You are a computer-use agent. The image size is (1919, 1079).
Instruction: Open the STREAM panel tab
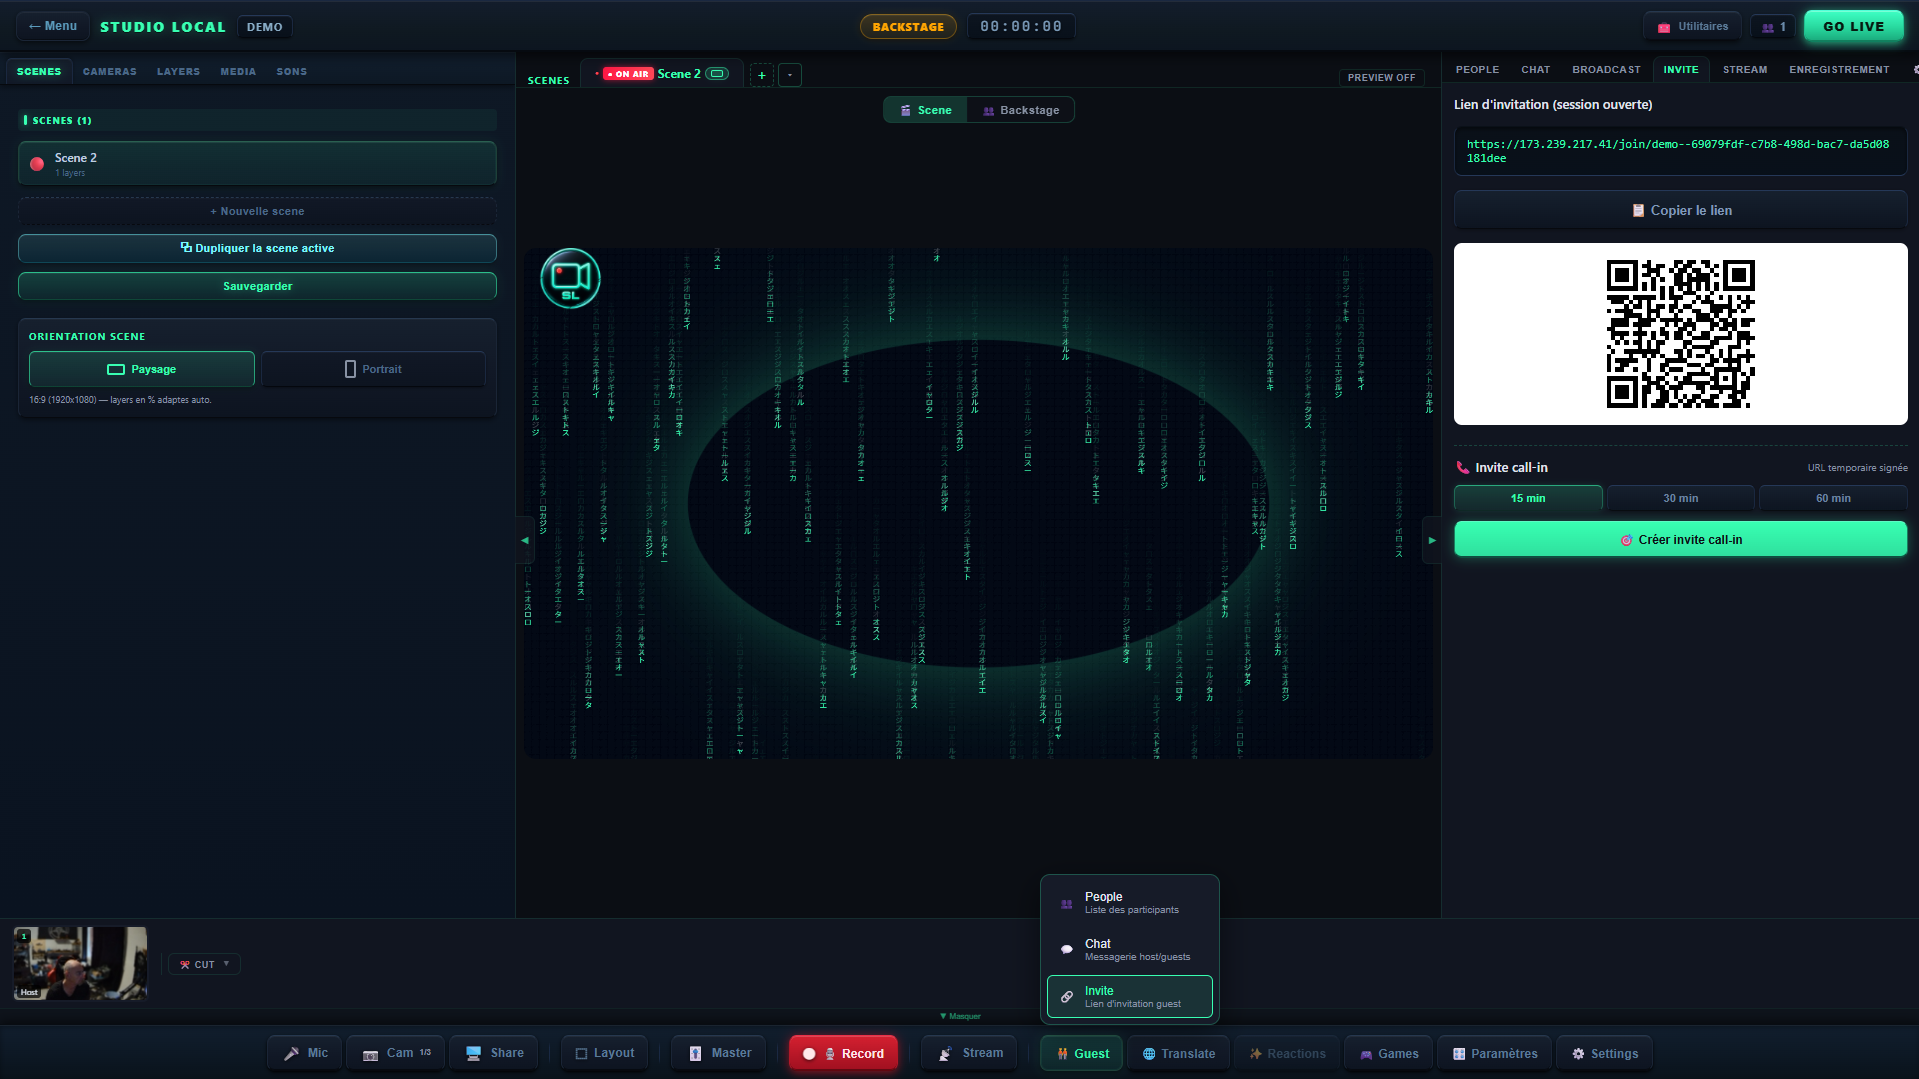click(1744, 70)
